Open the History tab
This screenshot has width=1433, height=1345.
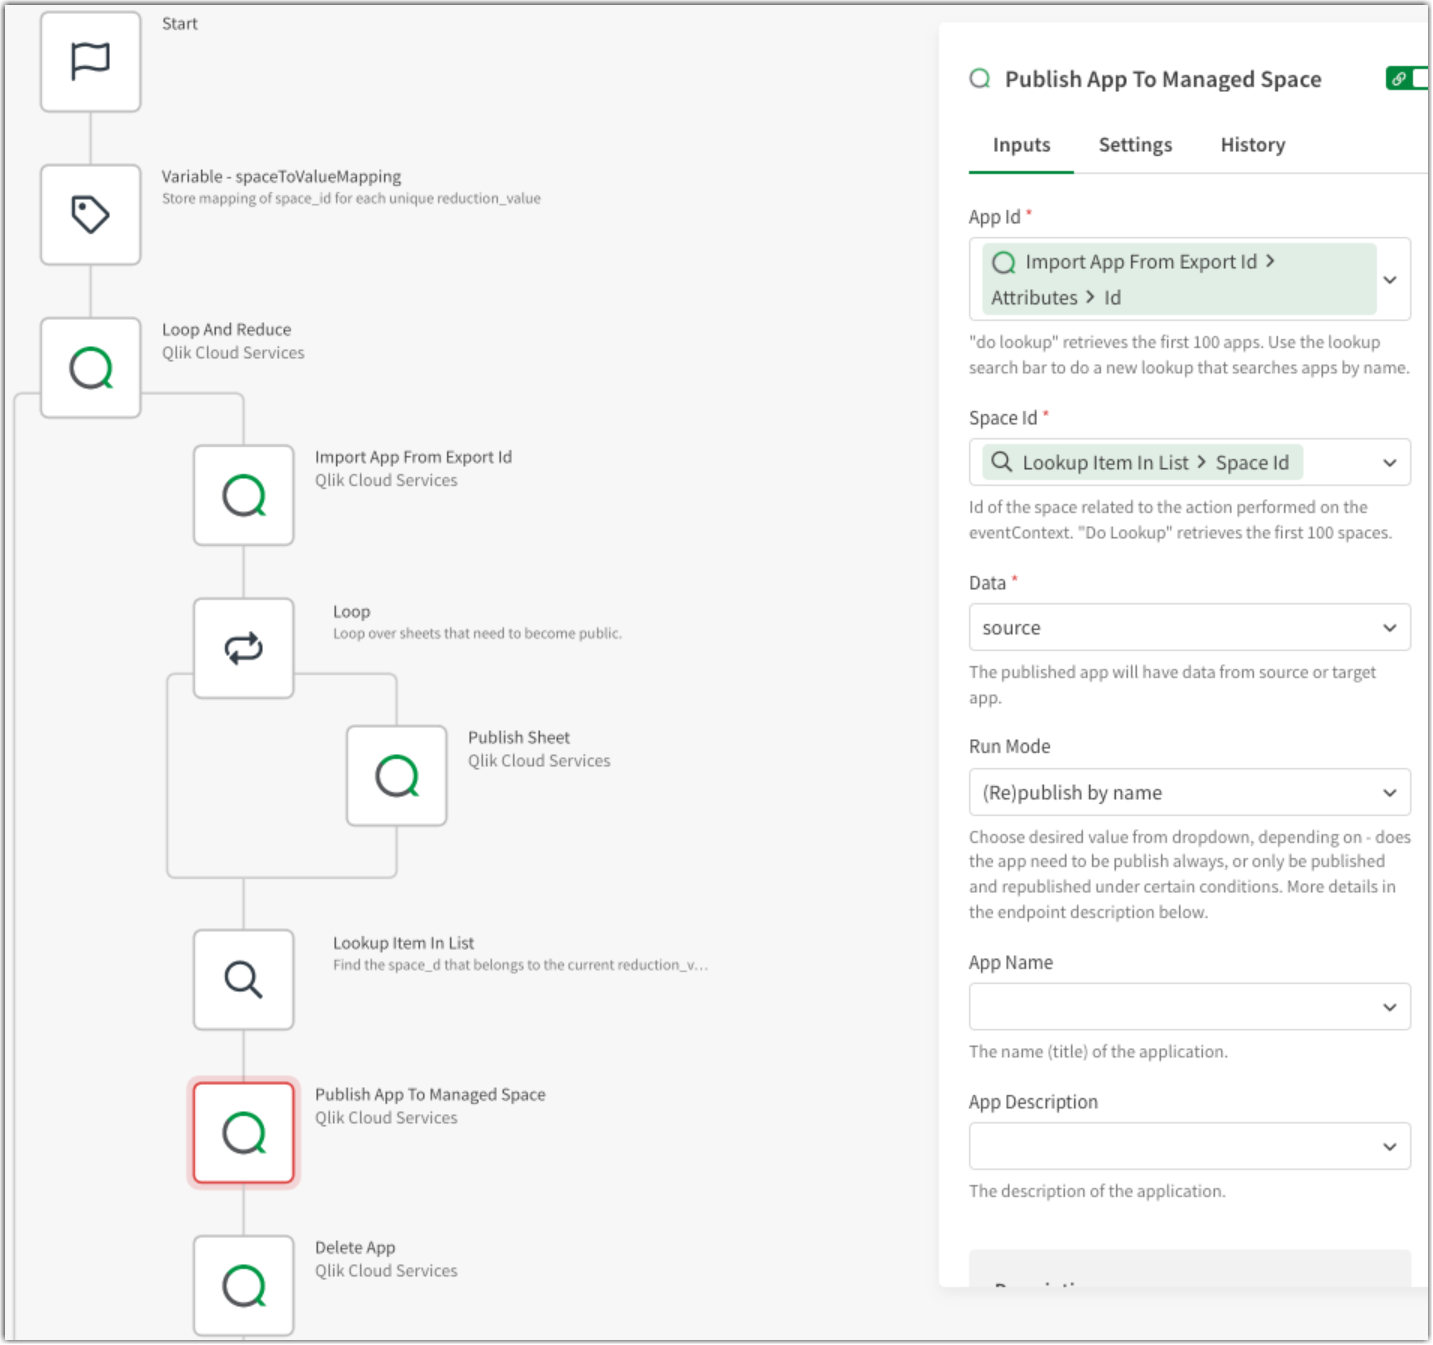click(x=1252, y=145)
